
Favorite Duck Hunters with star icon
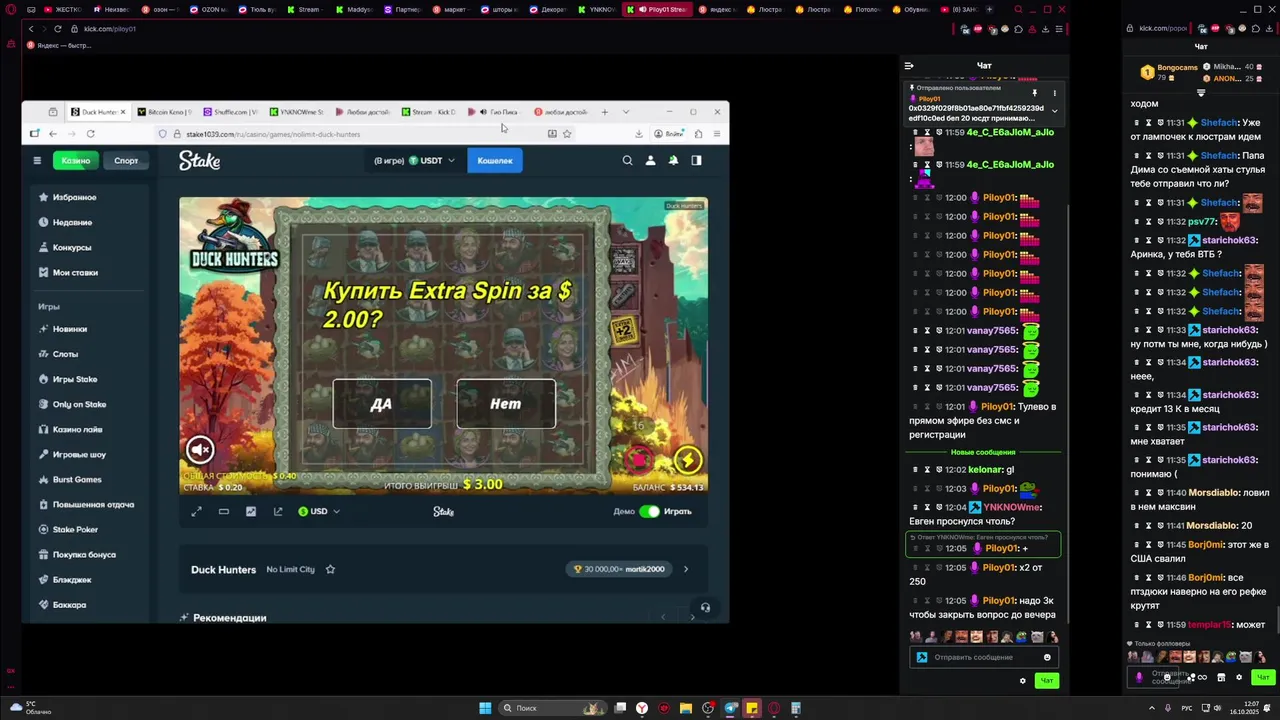330,569
